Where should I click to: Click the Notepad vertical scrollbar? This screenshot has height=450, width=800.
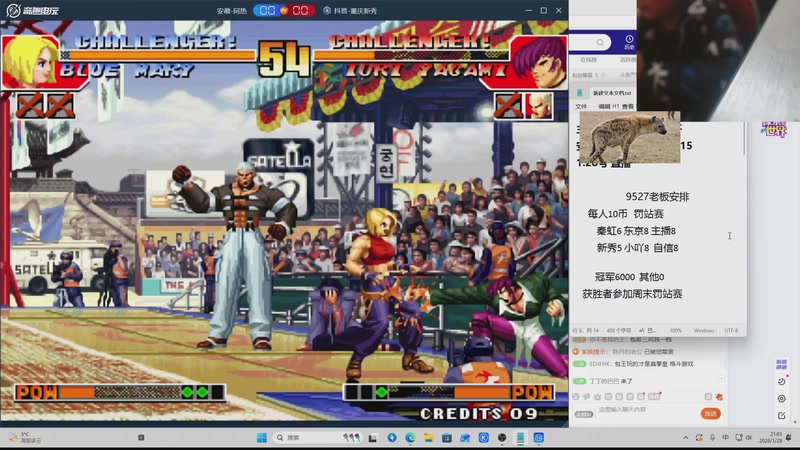click(744, 138)
